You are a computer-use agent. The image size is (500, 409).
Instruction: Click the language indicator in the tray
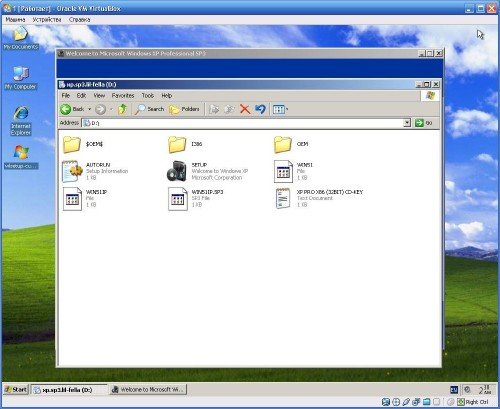point(454,390)
